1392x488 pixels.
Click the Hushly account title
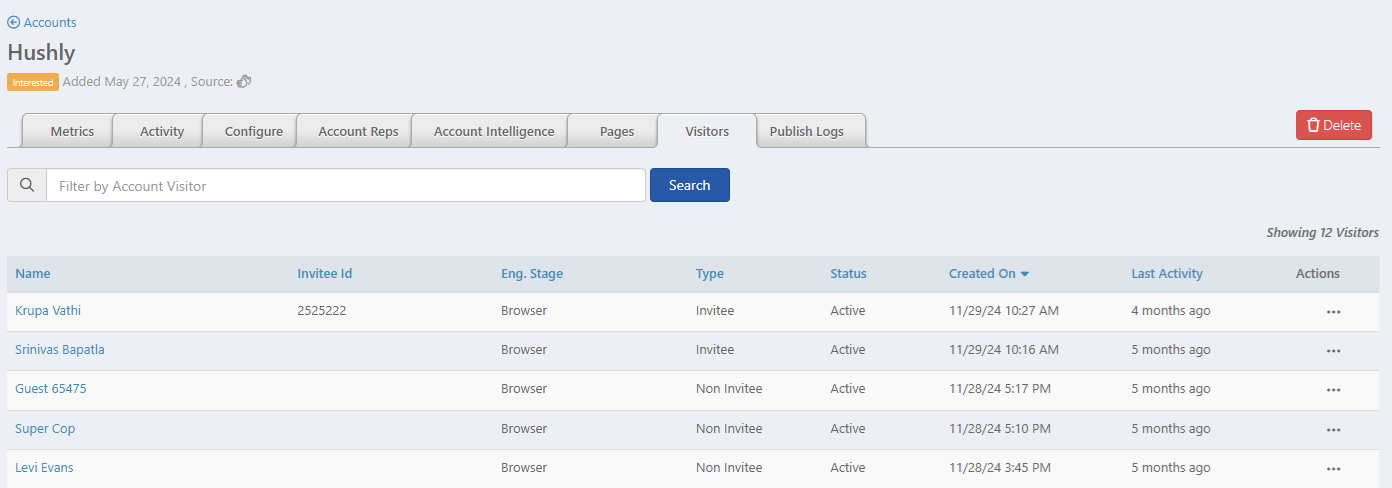pyautogui.click(x=41, y=52)
